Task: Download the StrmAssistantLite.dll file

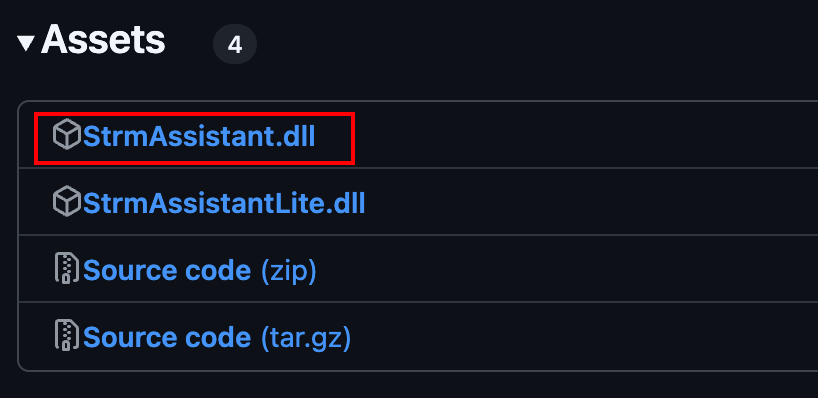Action: [x=224, y=203]
